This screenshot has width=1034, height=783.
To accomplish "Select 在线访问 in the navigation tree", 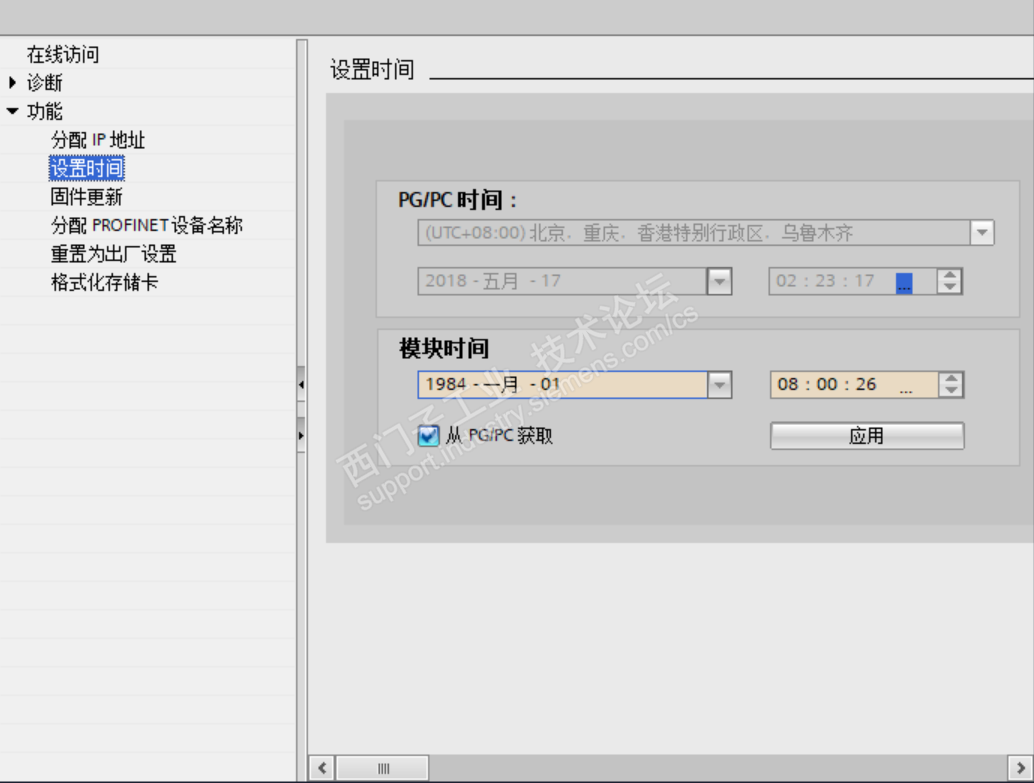I will [63, 54].
